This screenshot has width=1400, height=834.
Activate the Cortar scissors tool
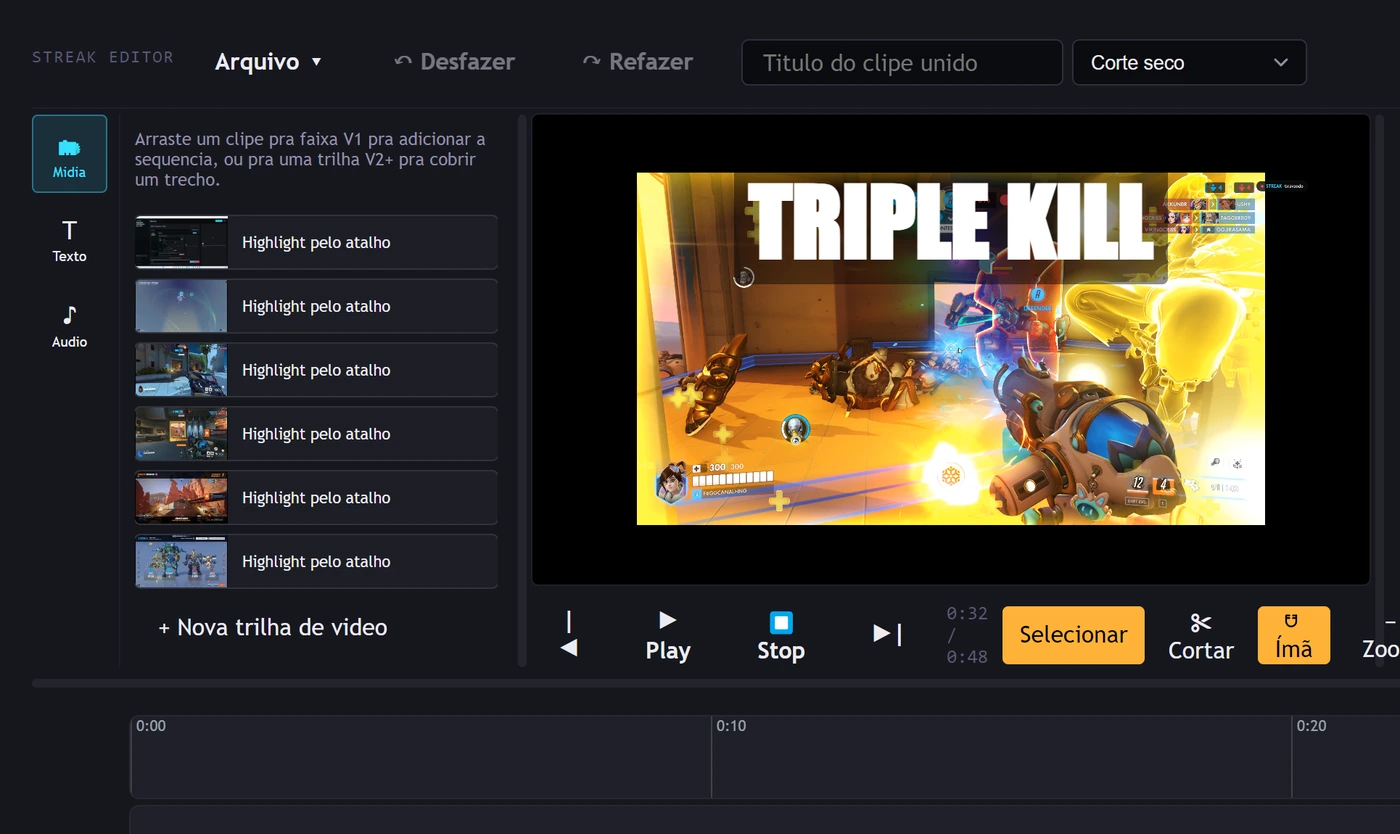coord(1201,635)
